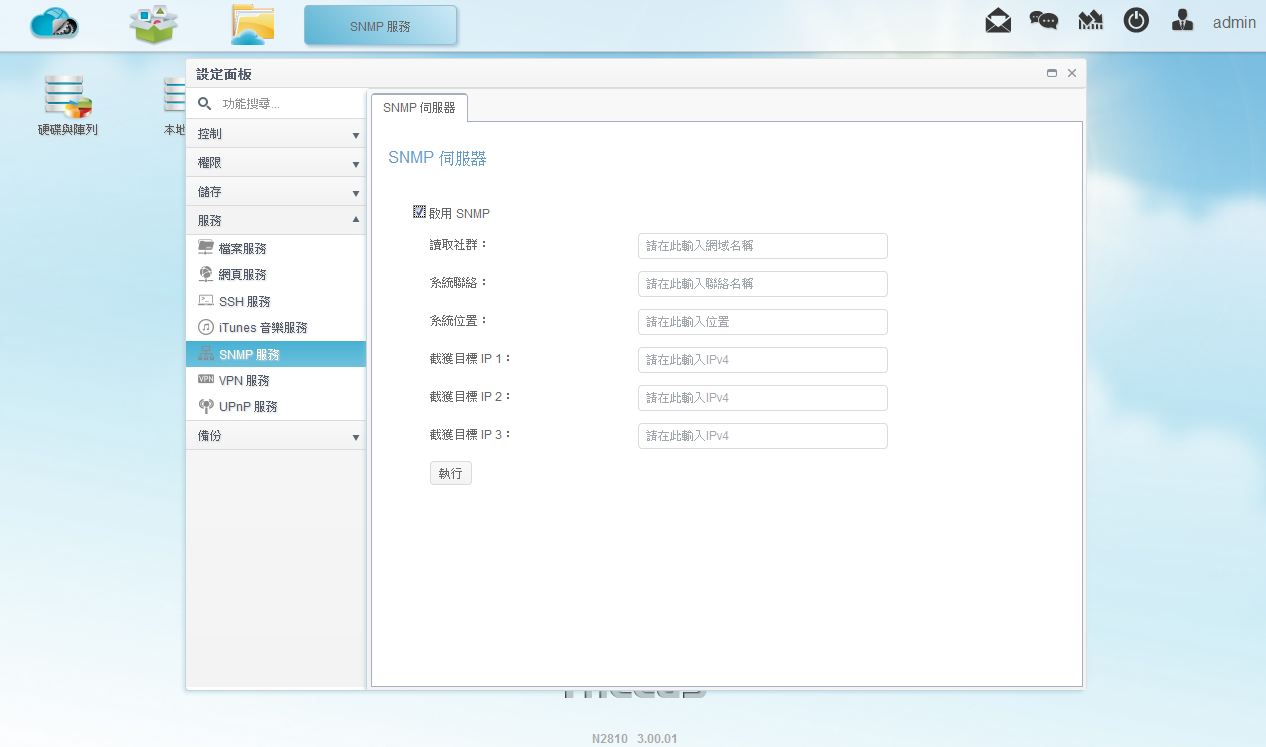The width and height of the screenshot is (1266, 747).
Task: Expand the 控制 section
Action: [276, 134]
